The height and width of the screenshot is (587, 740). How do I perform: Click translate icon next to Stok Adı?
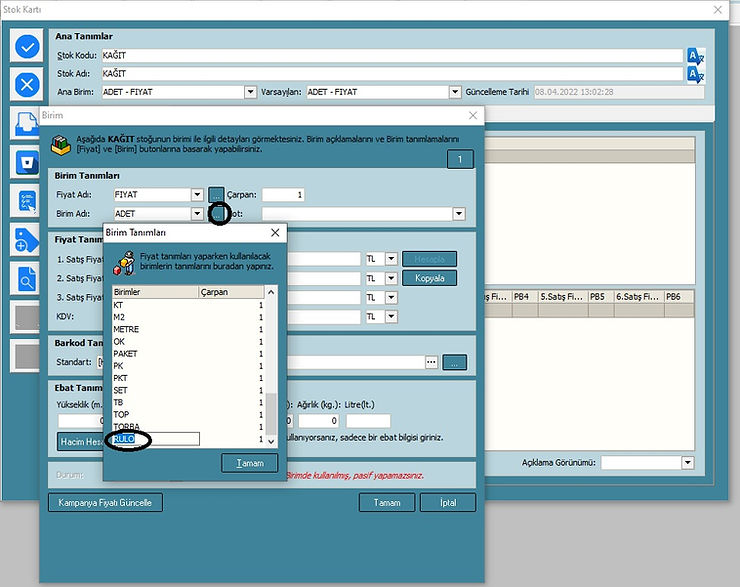tap(695, 74)
